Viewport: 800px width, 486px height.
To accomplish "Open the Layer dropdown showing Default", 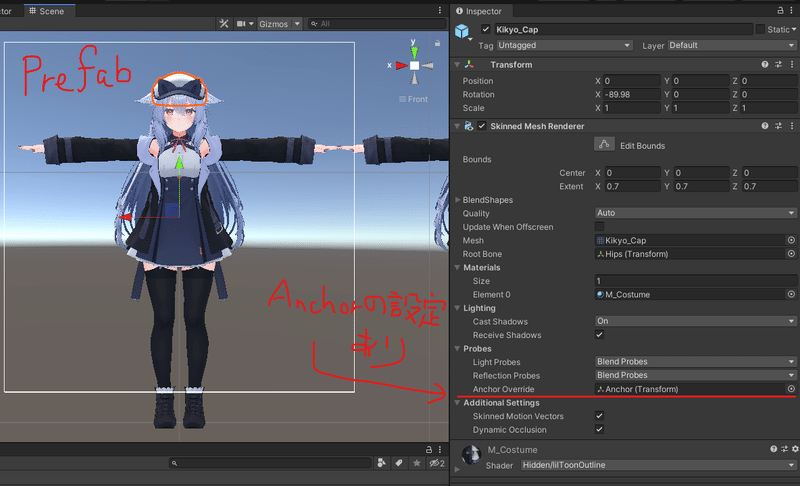I will 732,45.
